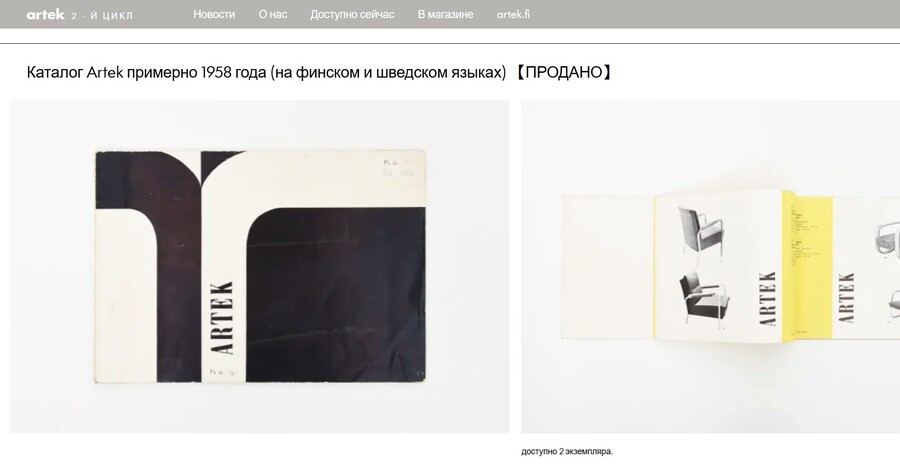The image size is (900, 469).
Task: Select Доступно сейчас in the navigation bar
Action: pos(352,14)
